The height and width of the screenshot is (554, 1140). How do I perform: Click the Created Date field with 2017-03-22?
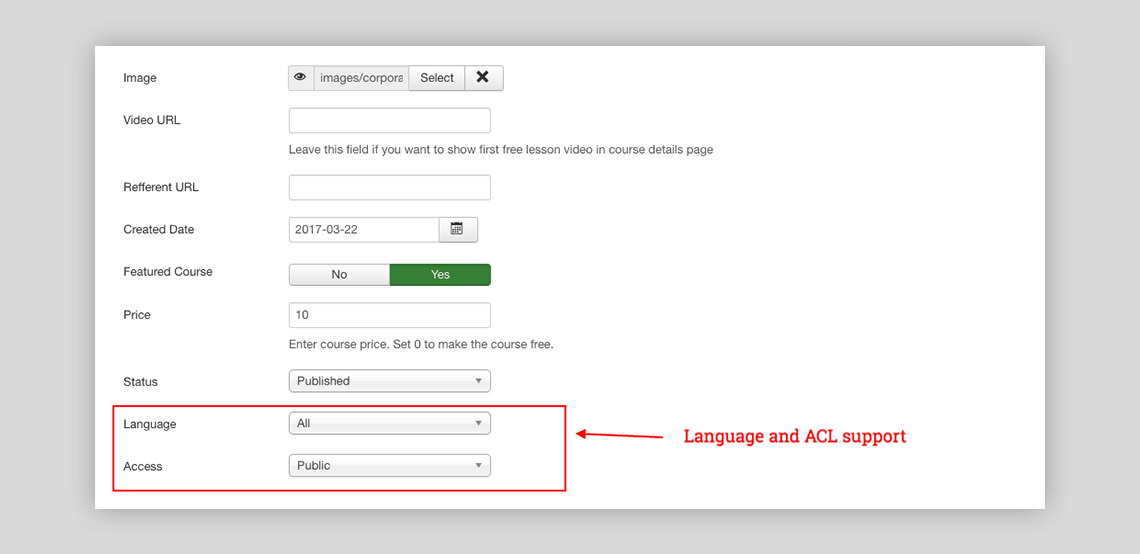(363, 229)
